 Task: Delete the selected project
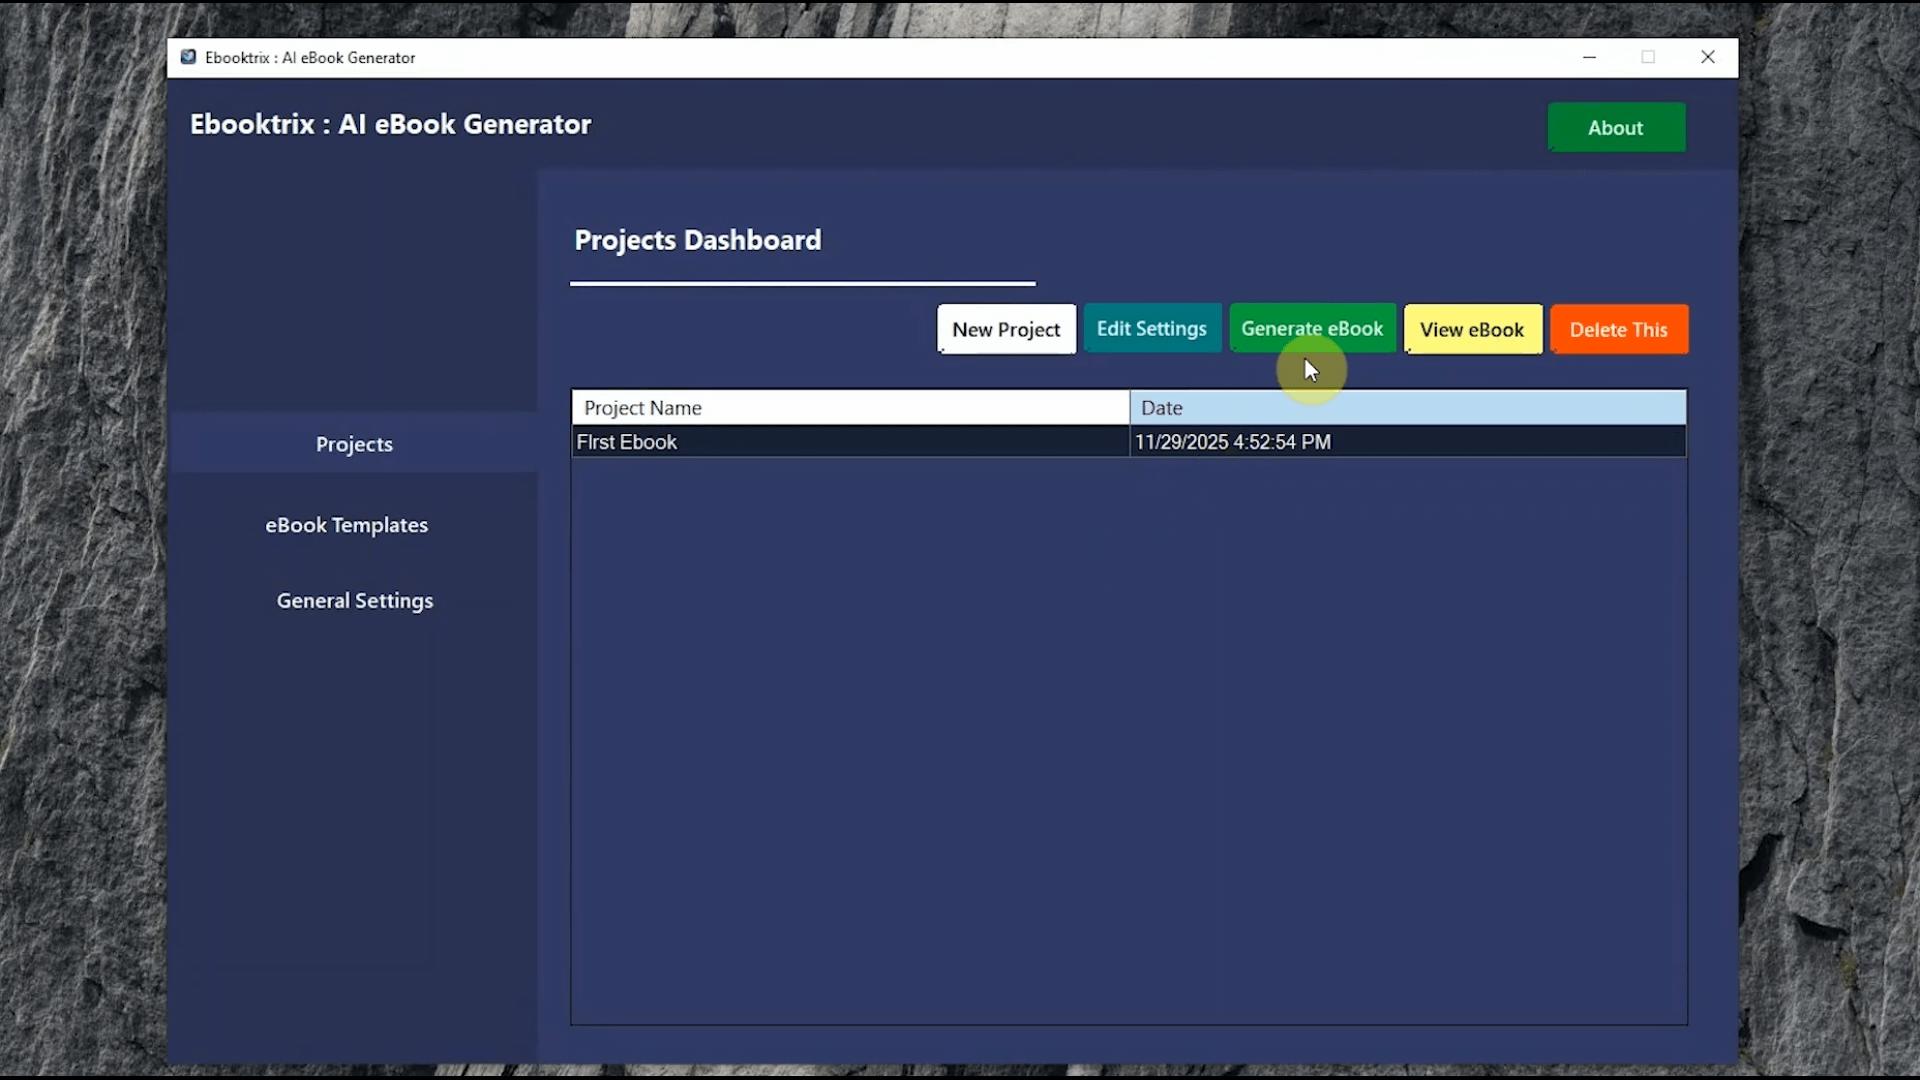tap(1619, 329)
